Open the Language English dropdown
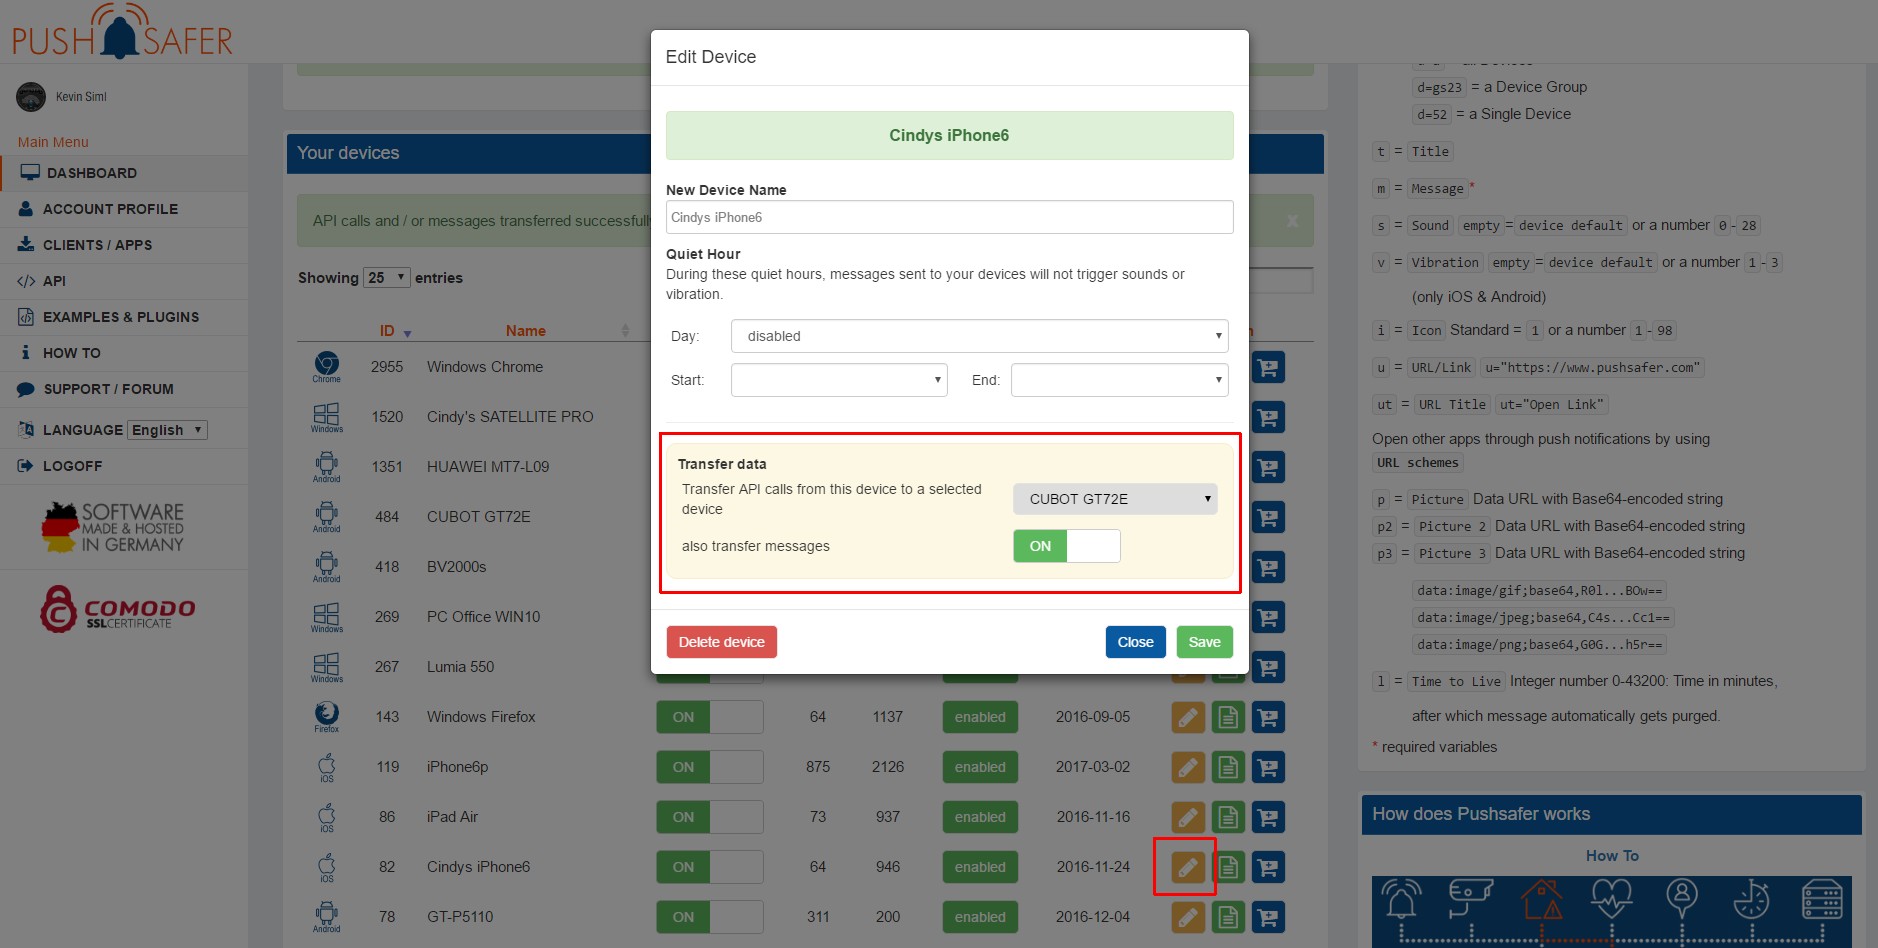Viewport: 1878px width, 948px height. pos(167,430)
